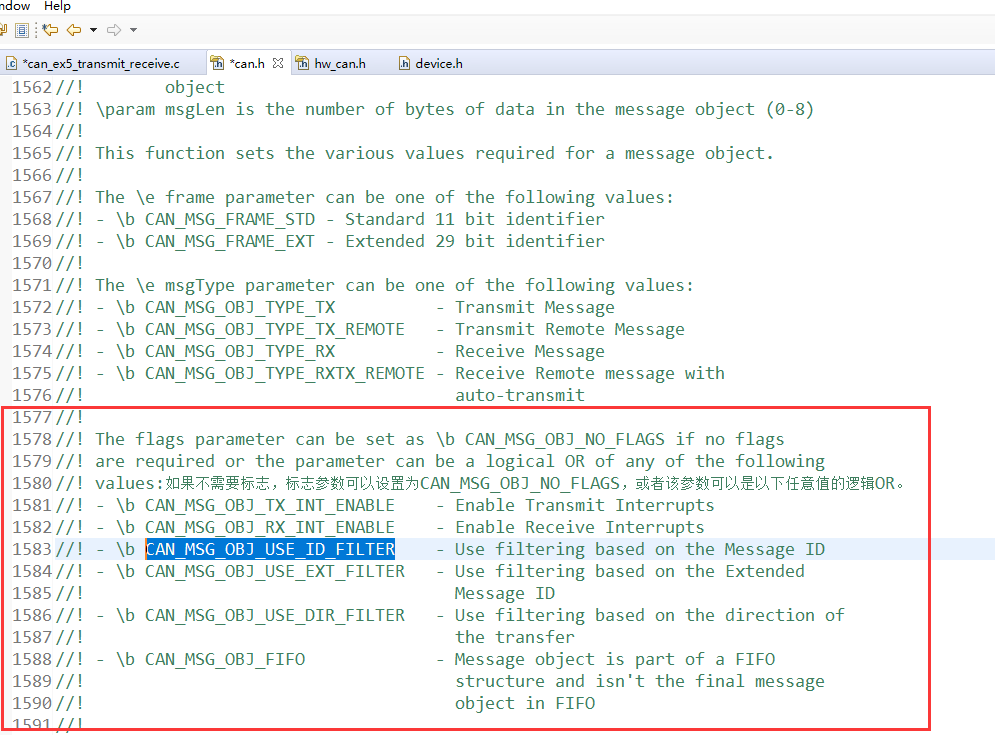
Task: Click the Last Edit Location icon
Action: pyautogui.click(x=49, y=30)
